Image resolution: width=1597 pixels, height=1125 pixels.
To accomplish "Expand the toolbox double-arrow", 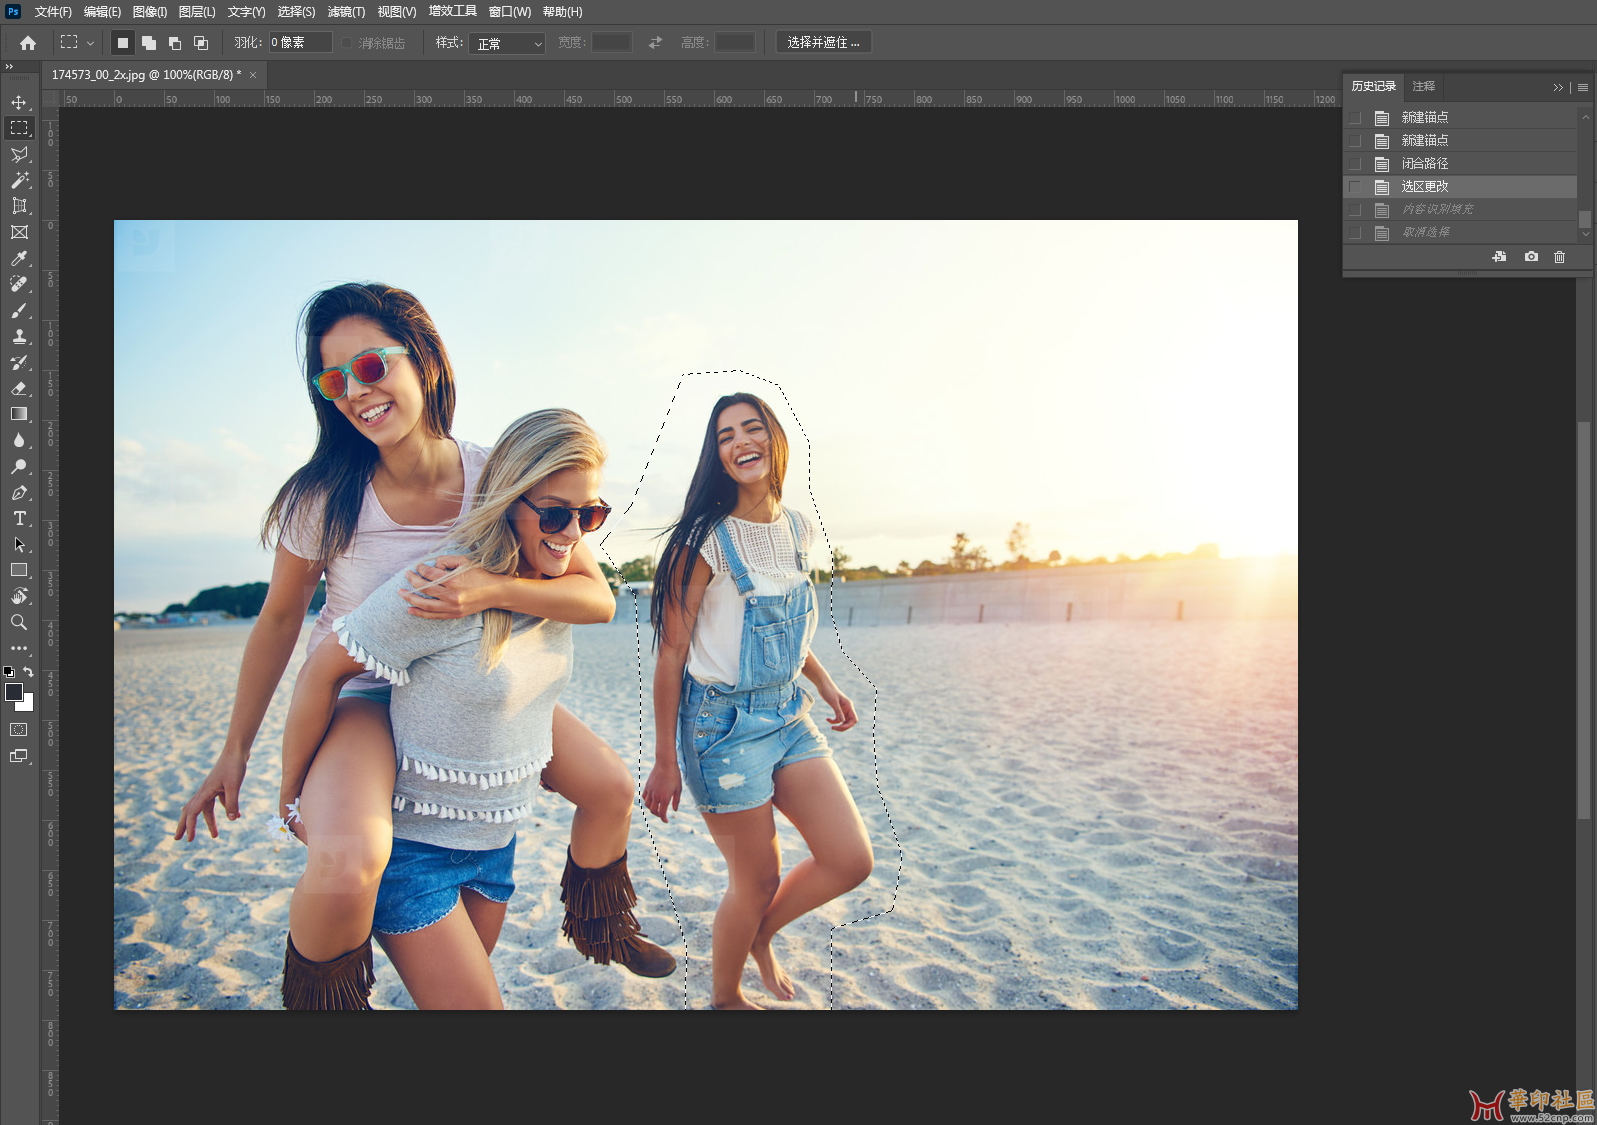I will coord(9,67).
